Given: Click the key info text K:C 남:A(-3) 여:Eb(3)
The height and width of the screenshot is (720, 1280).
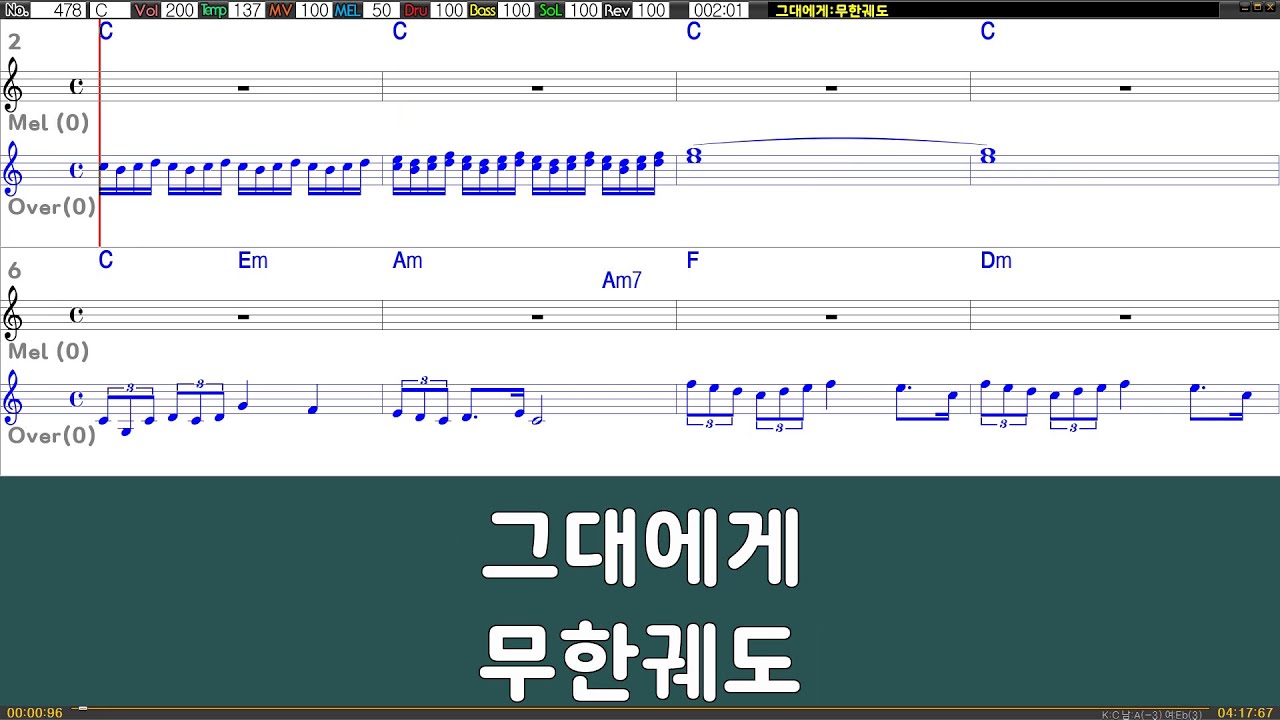Looking at the screenshot, I should [x=1152, y=715].
